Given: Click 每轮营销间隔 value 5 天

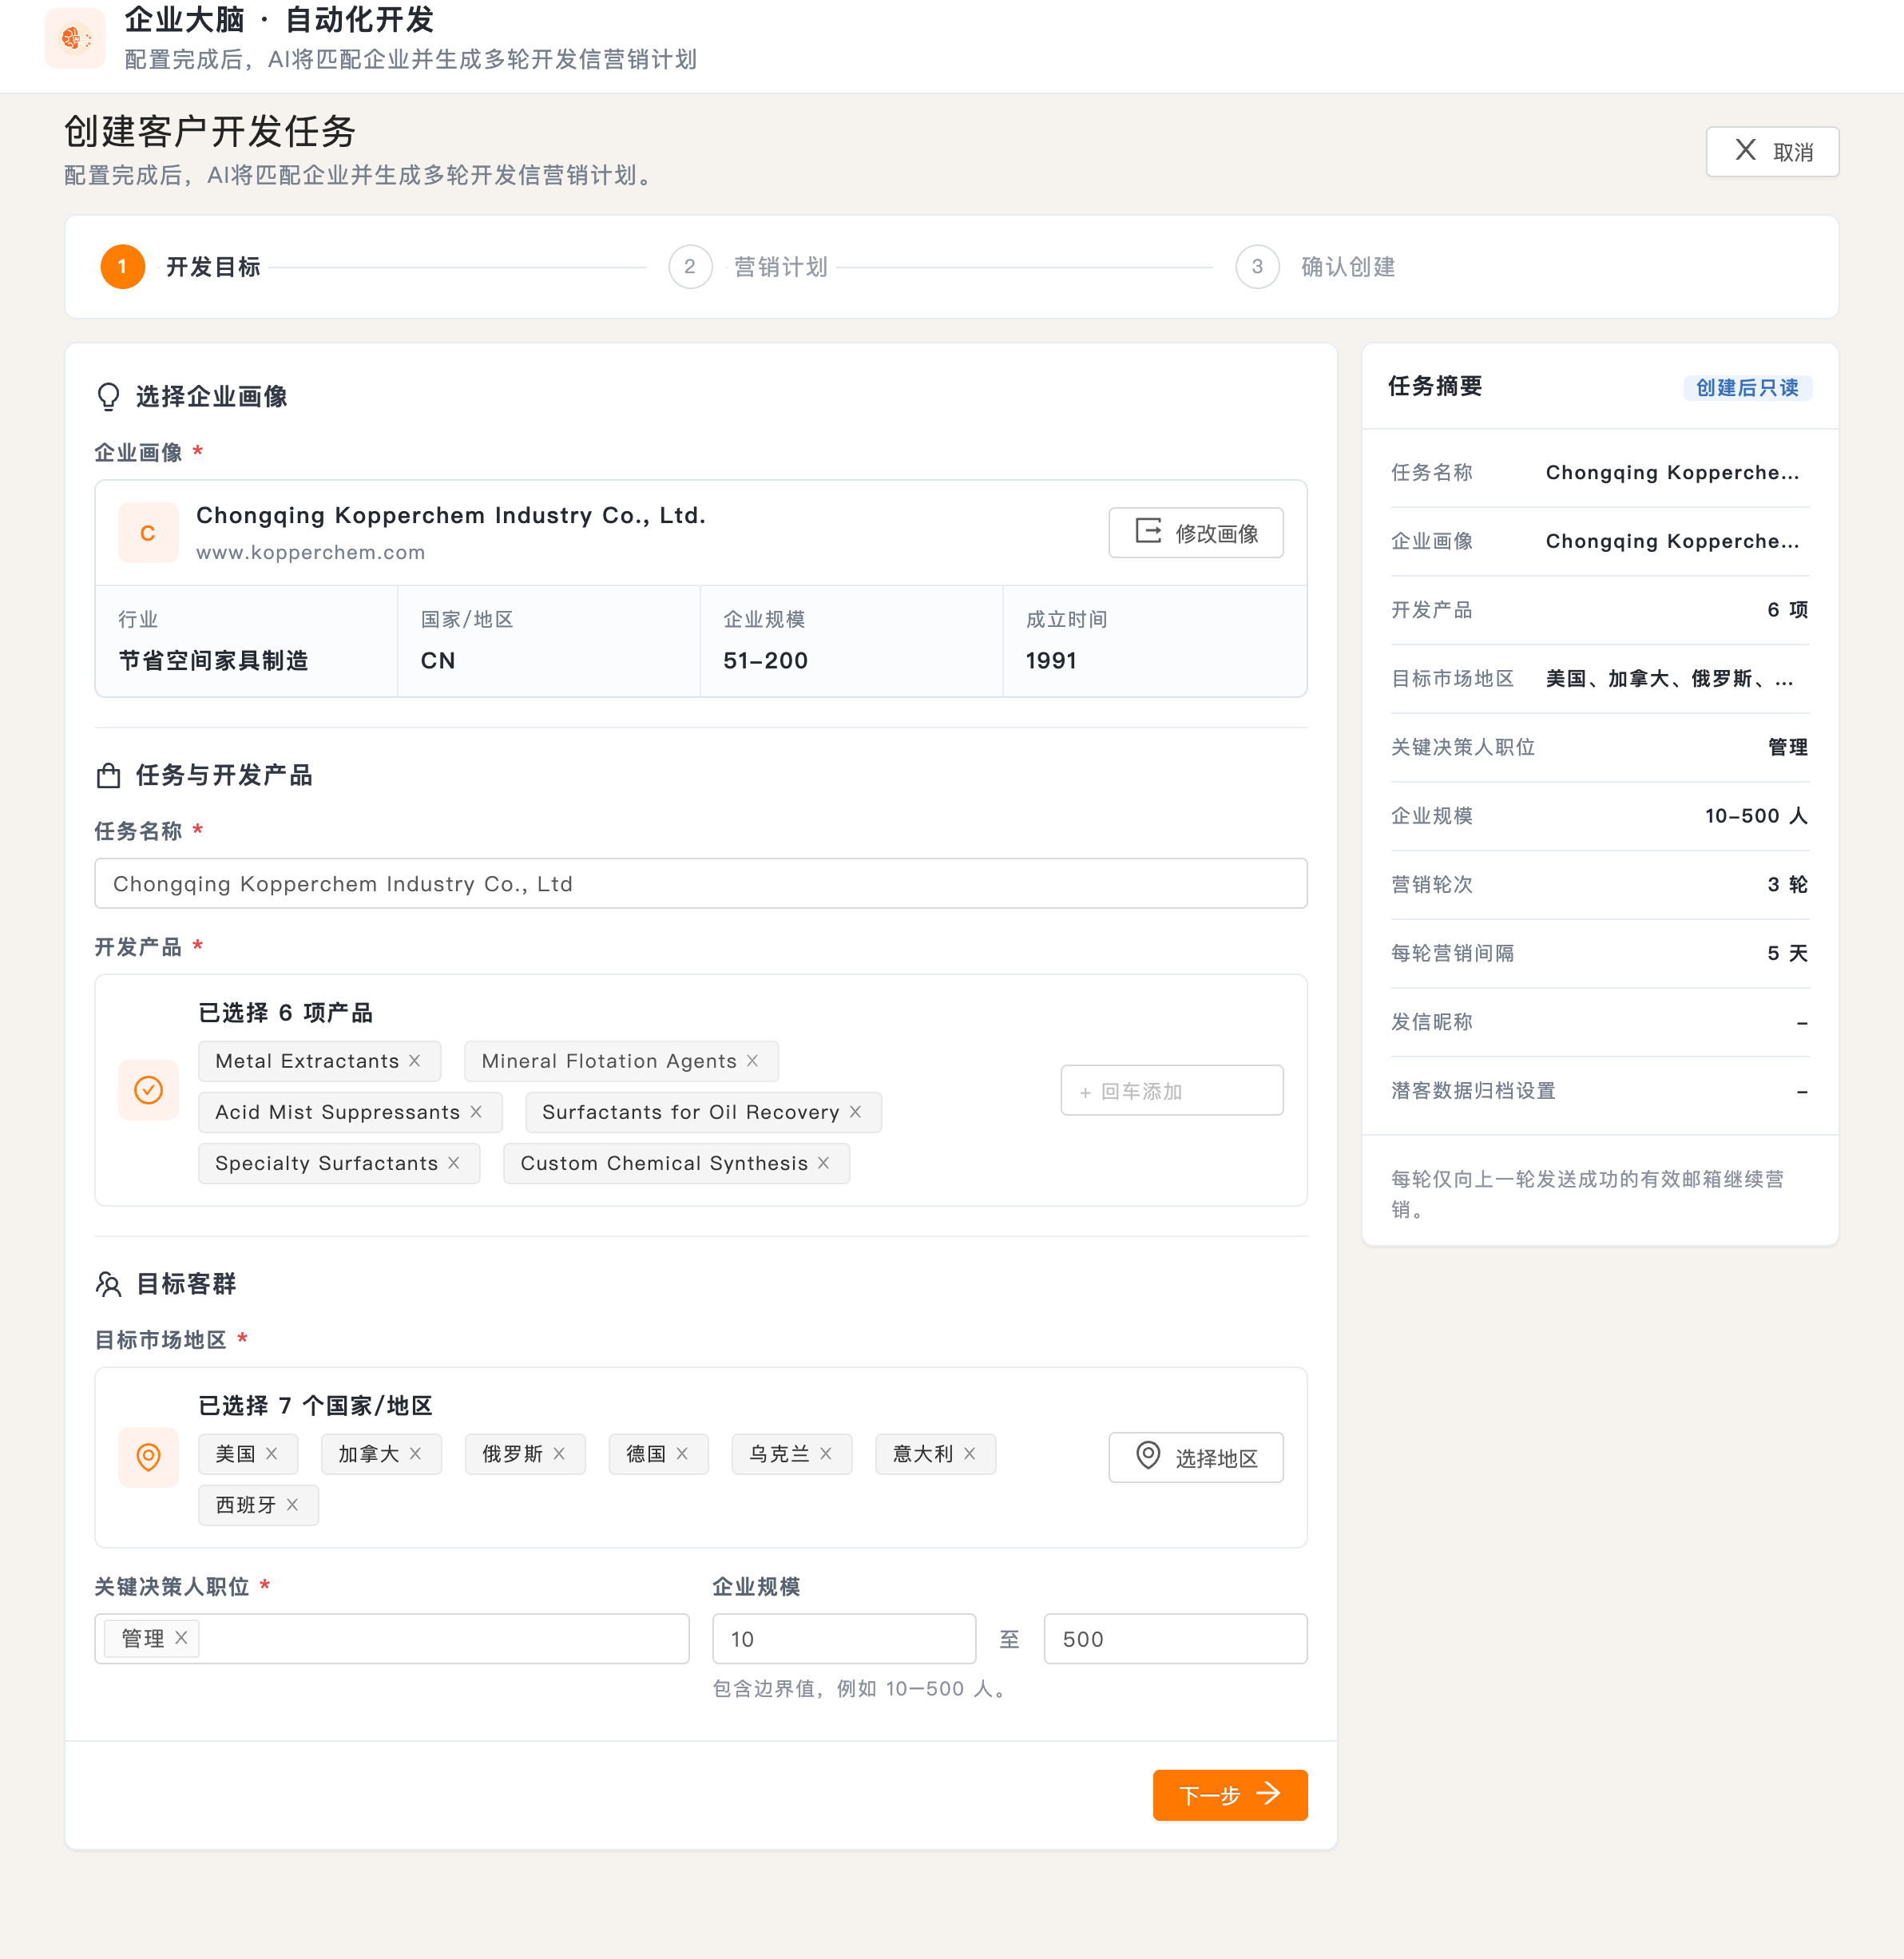Looking at the screenshot, I should pos(1787,954).
